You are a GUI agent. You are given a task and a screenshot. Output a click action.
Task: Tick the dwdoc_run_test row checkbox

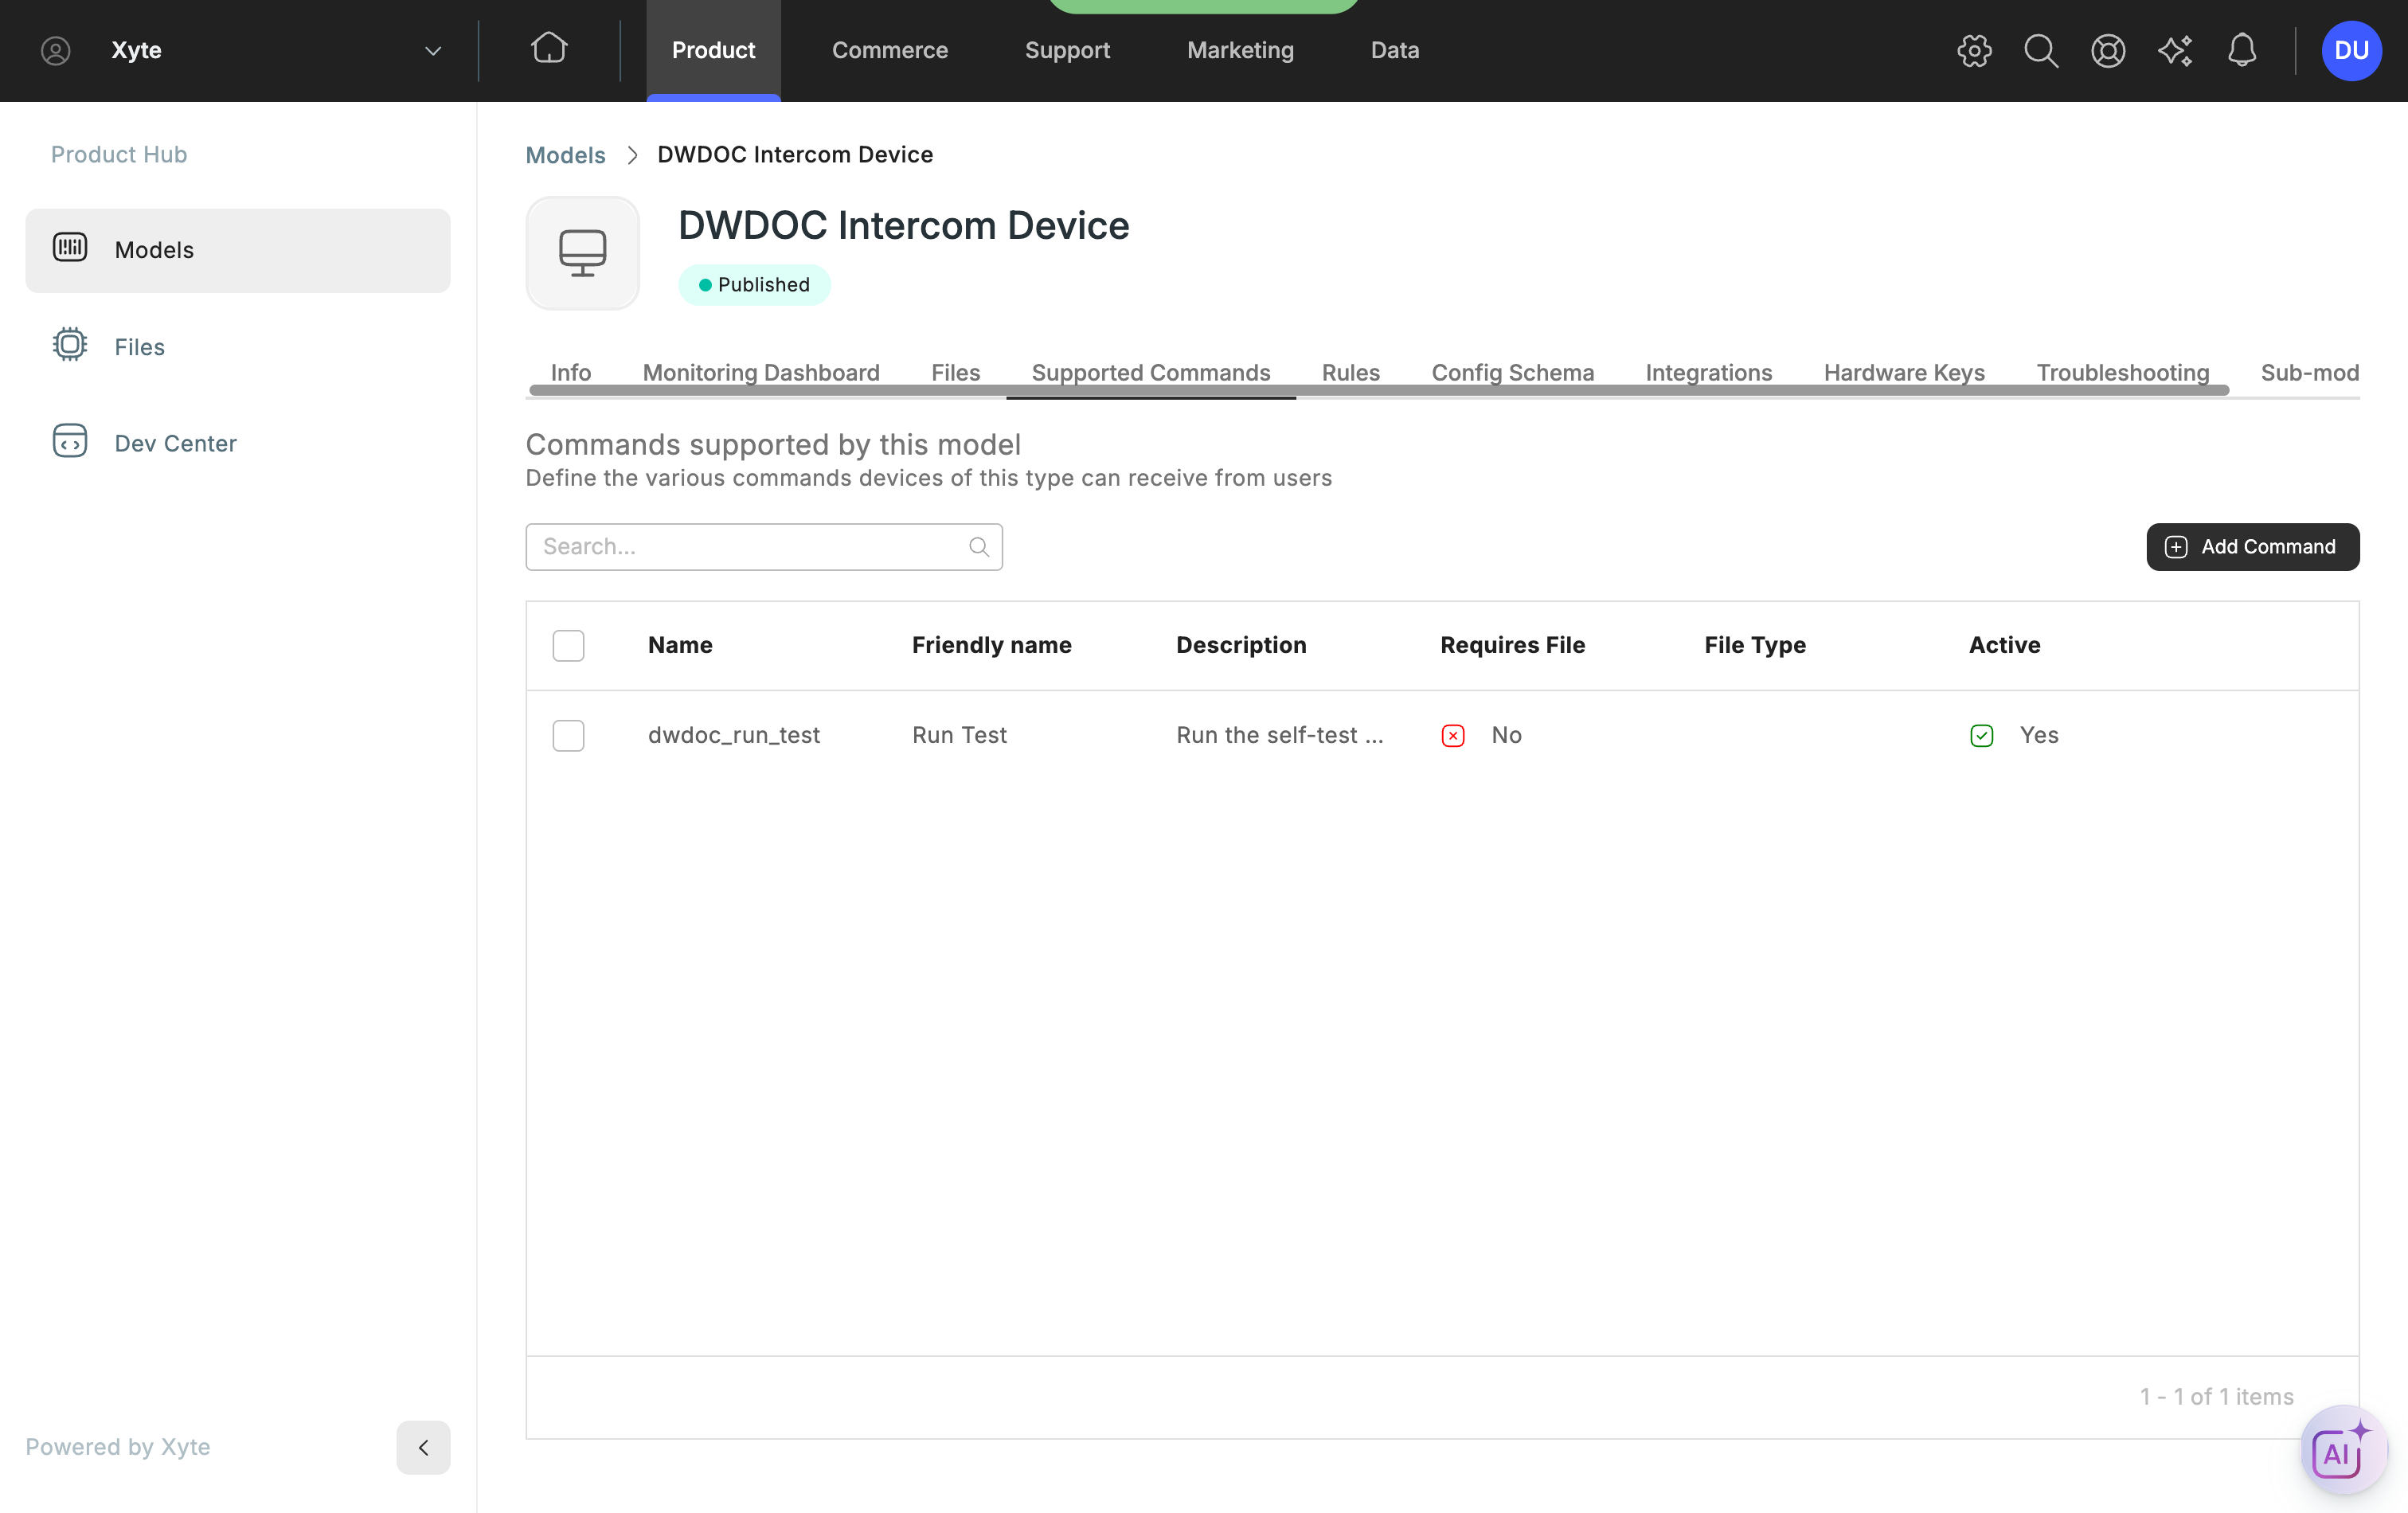[x=568, y=735]
